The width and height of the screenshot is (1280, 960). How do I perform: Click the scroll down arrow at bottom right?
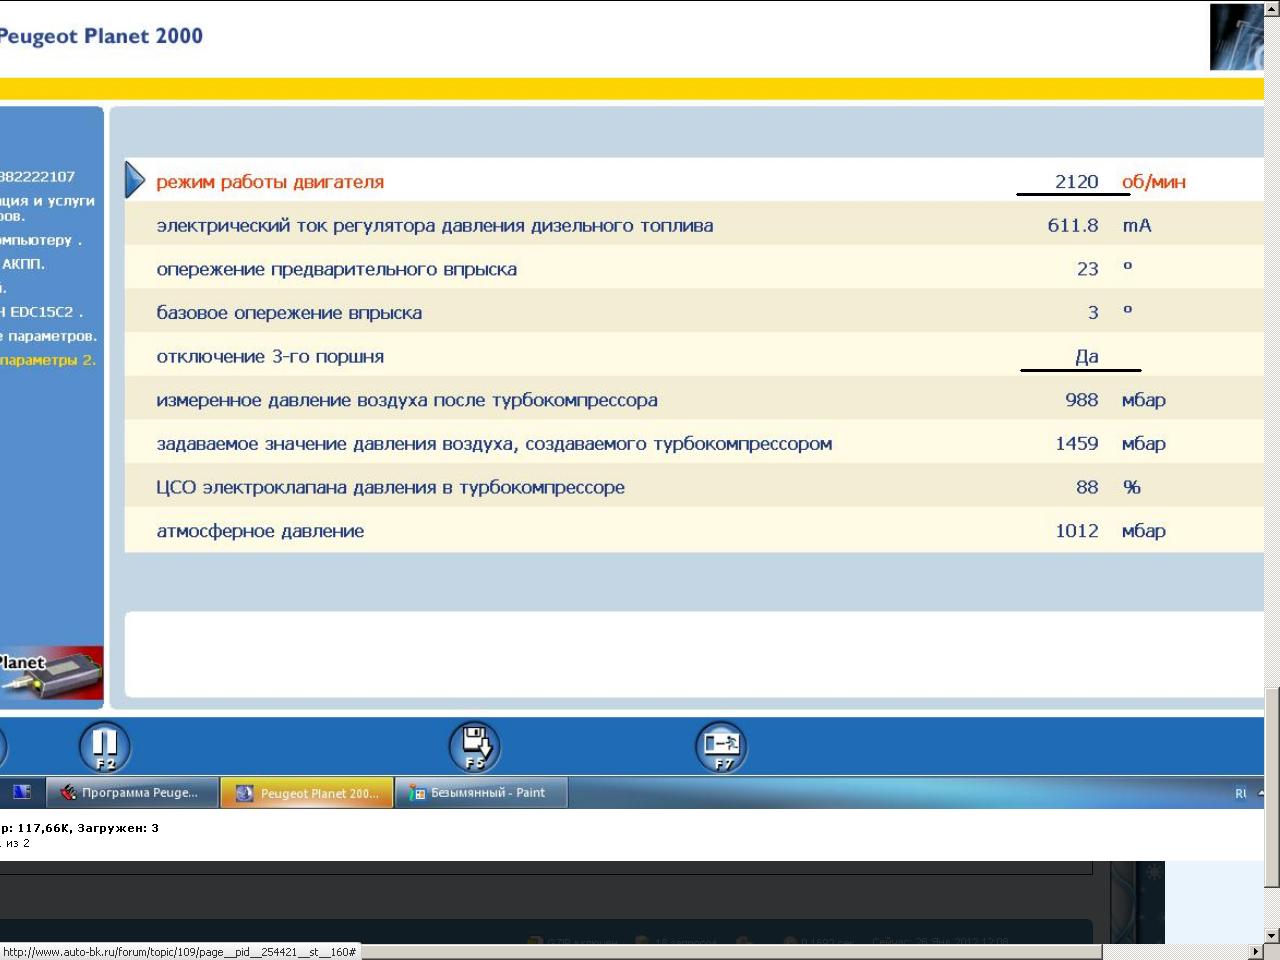pos(1272,936)
